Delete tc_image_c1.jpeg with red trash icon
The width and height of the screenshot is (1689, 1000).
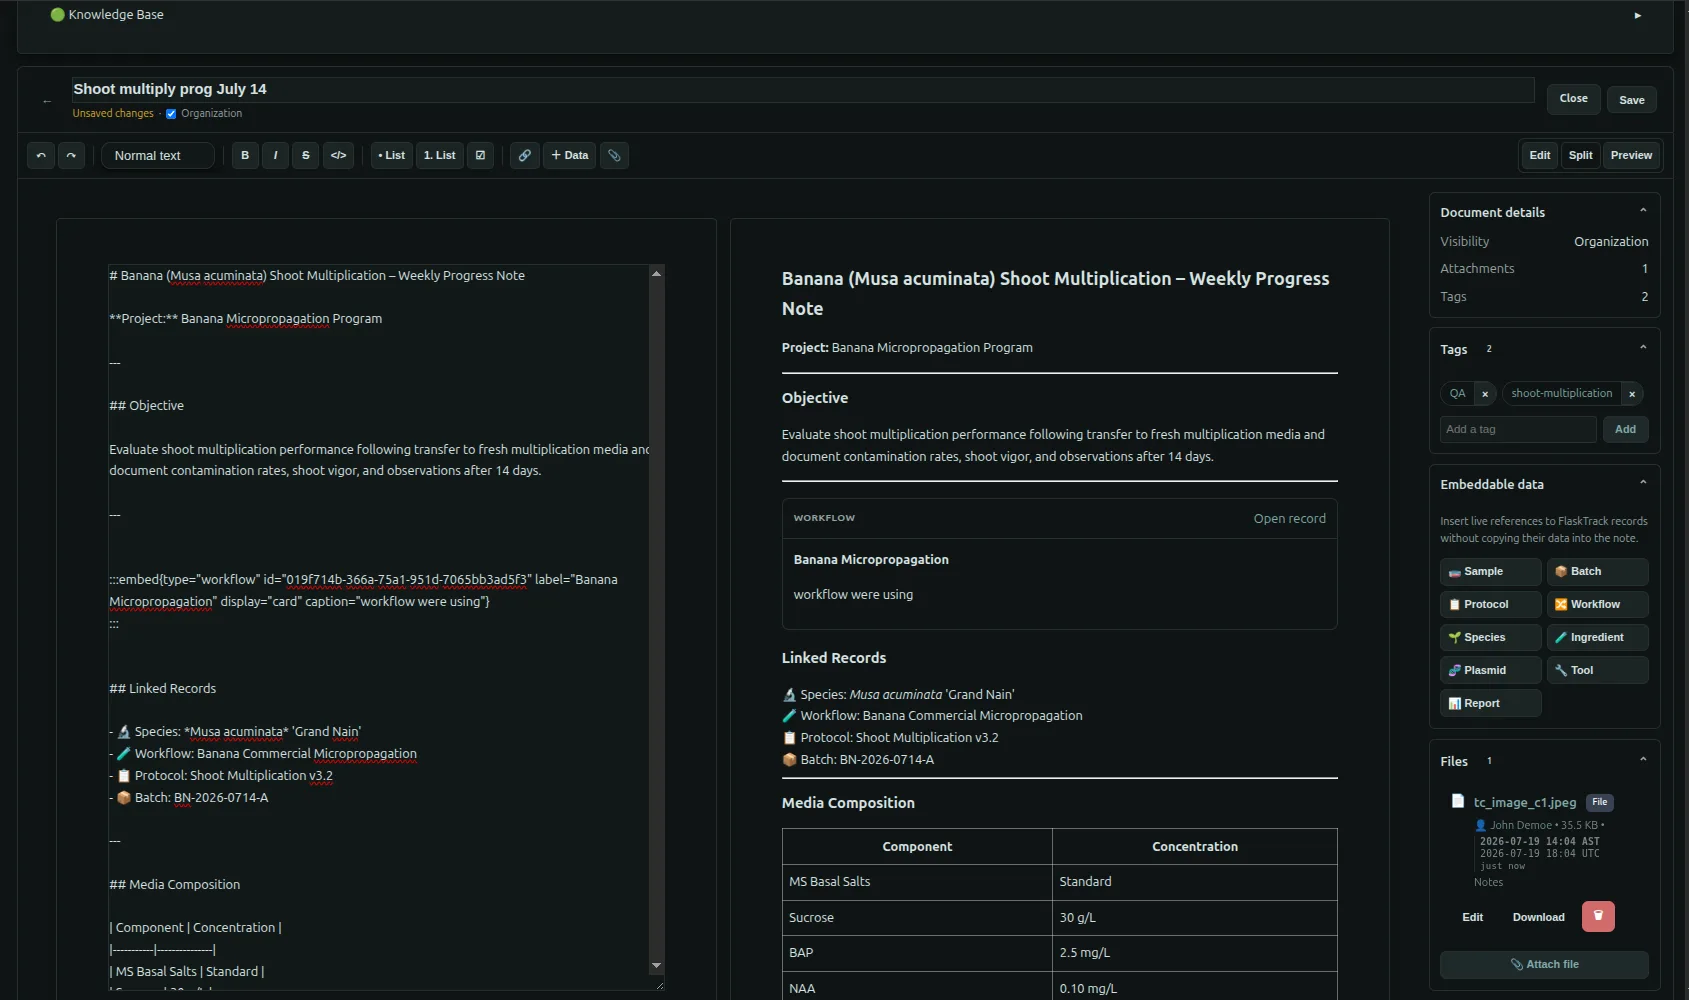[x=1598, y=916]
